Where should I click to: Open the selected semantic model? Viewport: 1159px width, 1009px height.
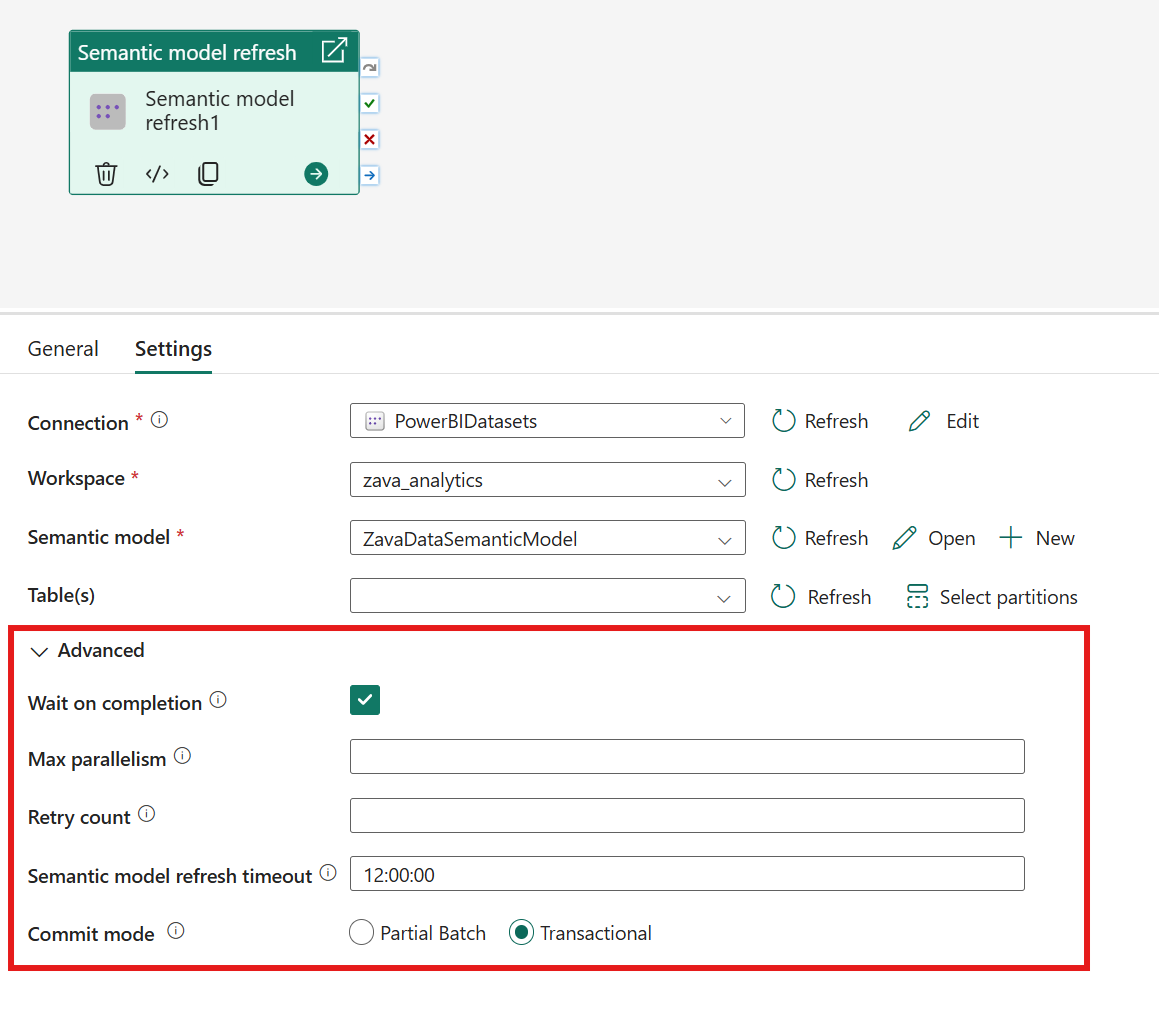934,538
